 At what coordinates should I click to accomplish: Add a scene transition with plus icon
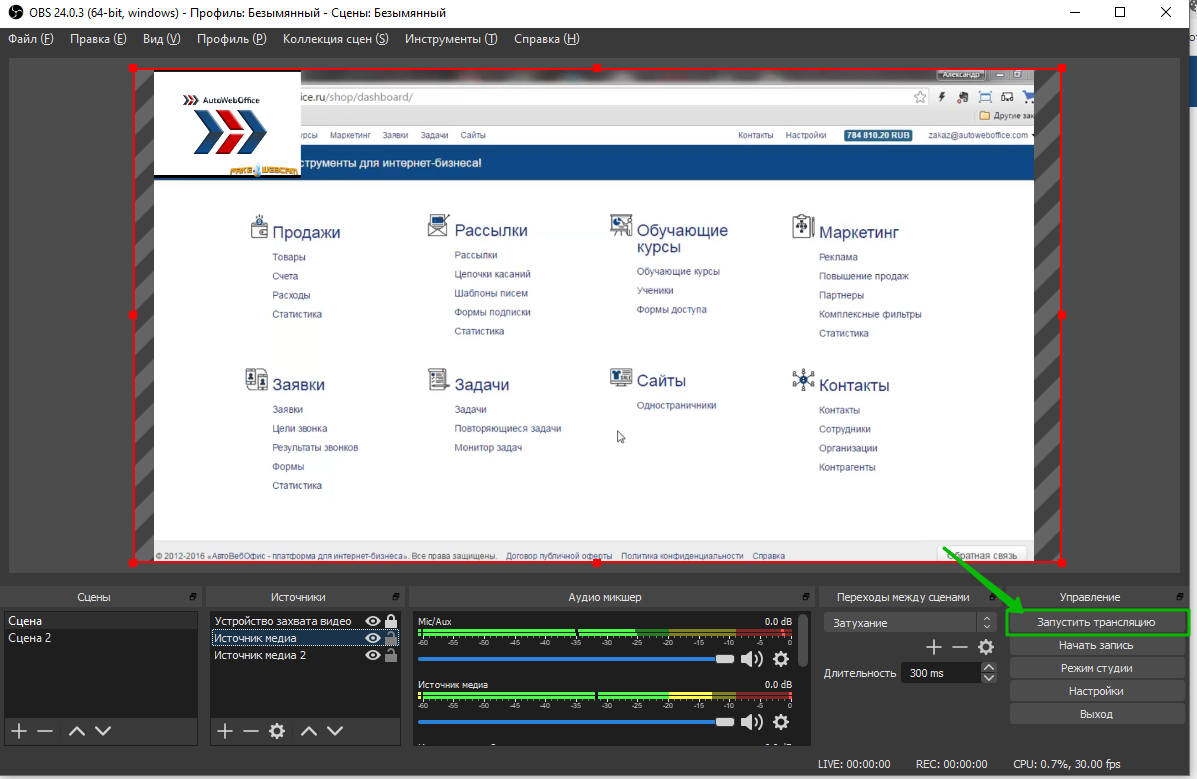[x=934, y=647]
